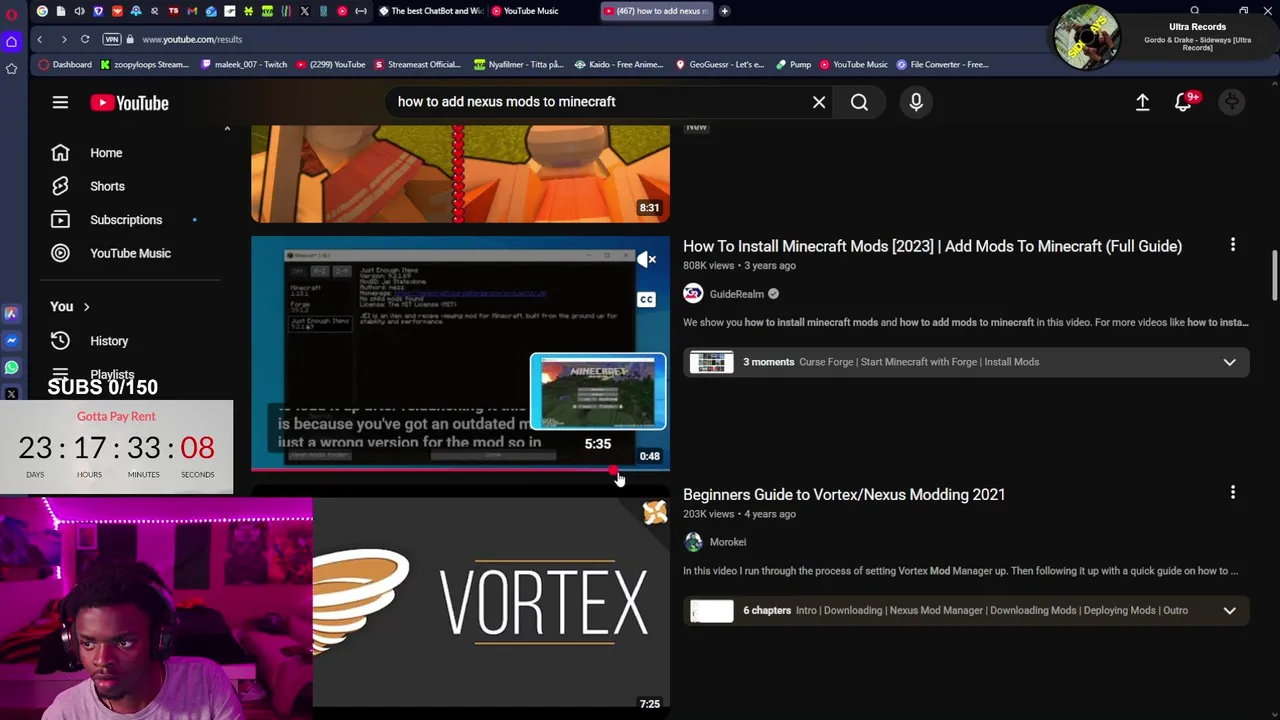Open more options for Vortex video
This screenshot has height=720, width=1280.
(1232, 493)
